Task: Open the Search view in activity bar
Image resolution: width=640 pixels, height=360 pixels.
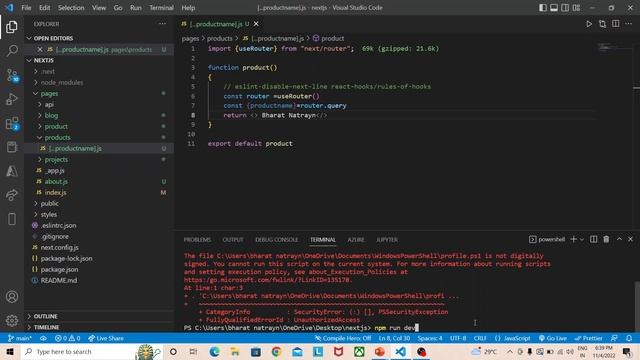Action: click(x=12, y=51)
